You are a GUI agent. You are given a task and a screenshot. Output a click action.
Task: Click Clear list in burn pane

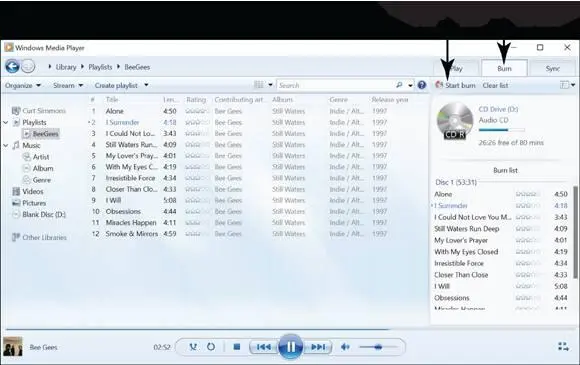(495, 85)
